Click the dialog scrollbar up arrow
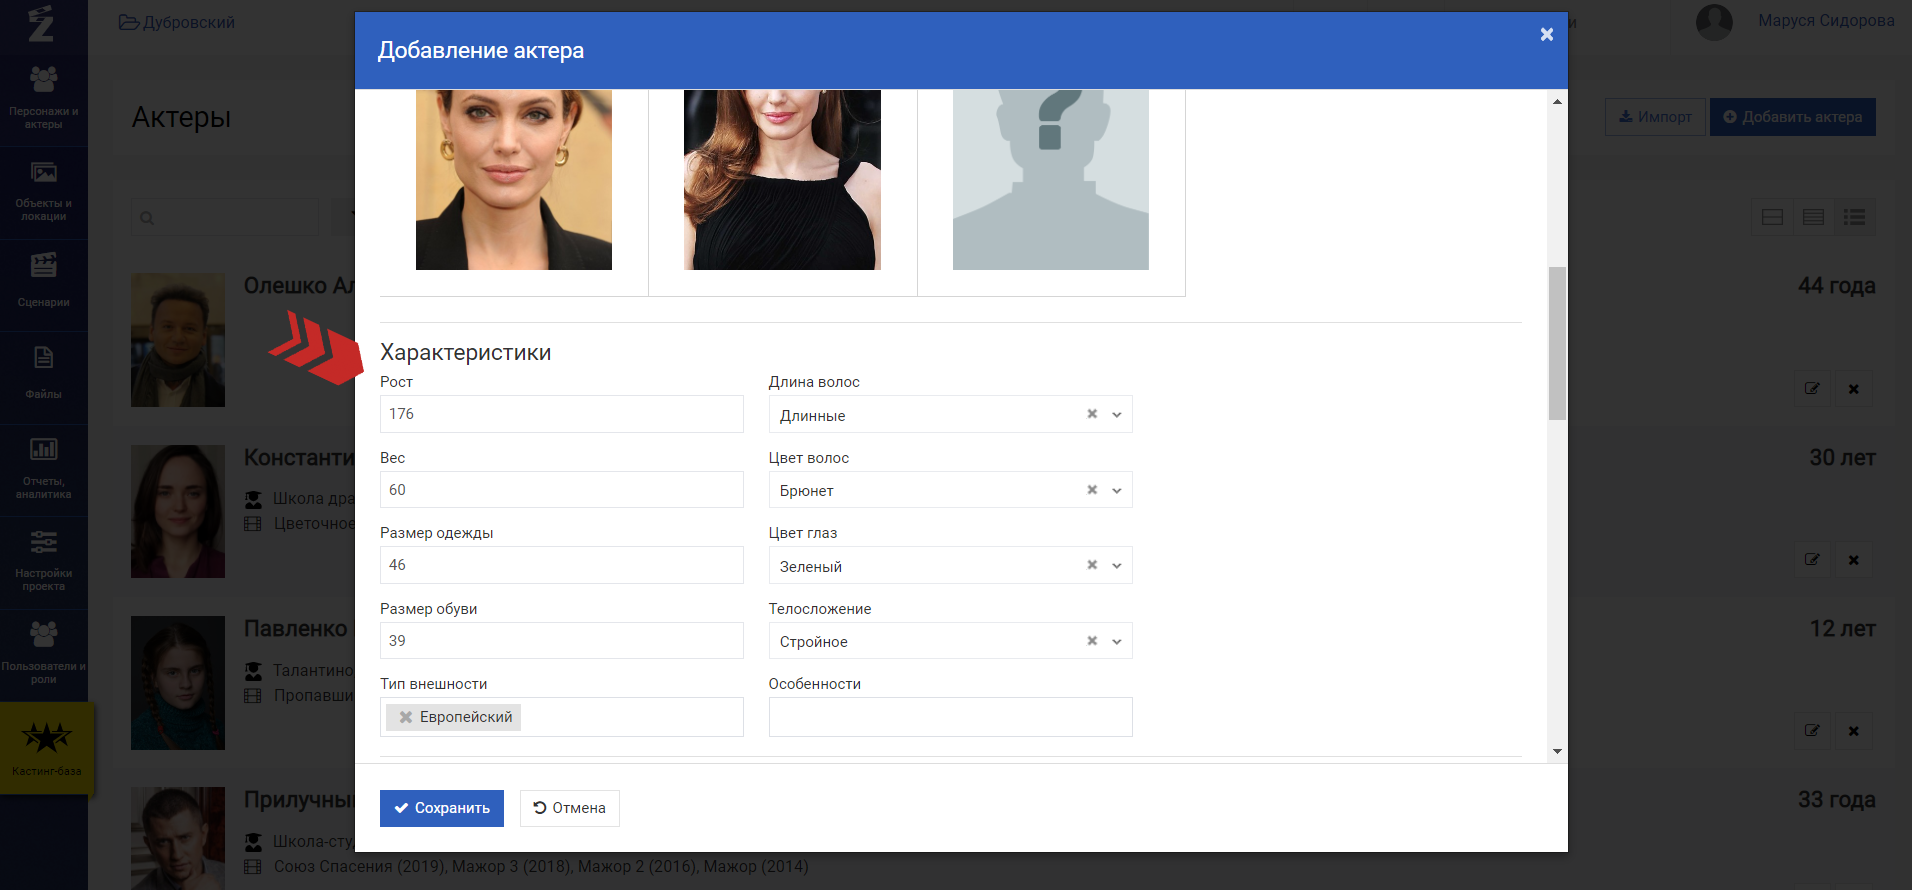The height and width of the screenshot is (890, 1912). click(1557, 101)
